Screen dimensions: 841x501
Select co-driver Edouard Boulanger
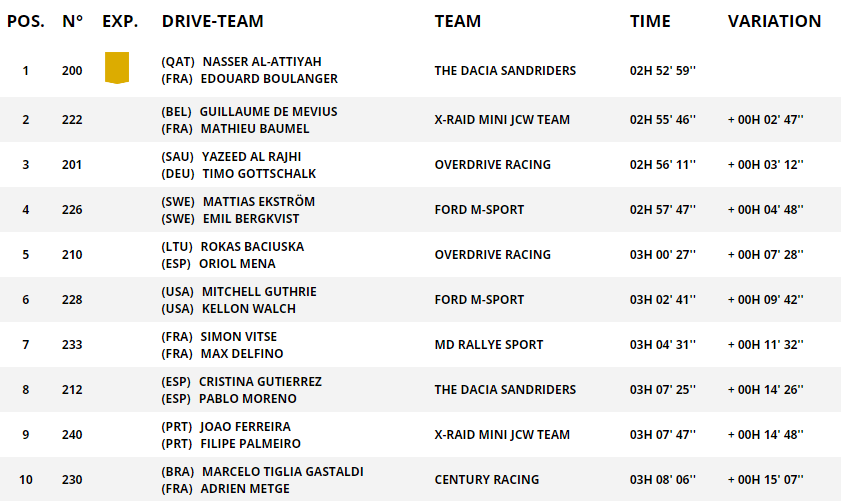tap(269, 79)
